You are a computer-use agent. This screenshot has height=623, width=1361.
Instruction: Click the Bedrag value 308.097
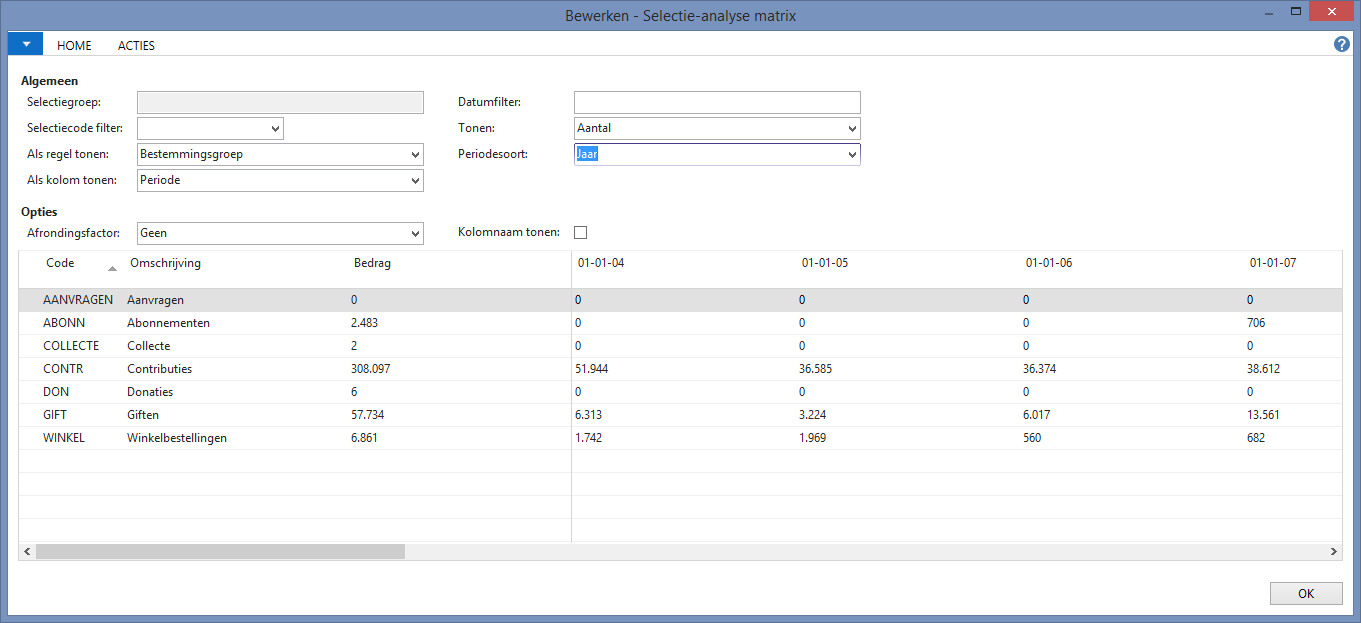[371, 369]
